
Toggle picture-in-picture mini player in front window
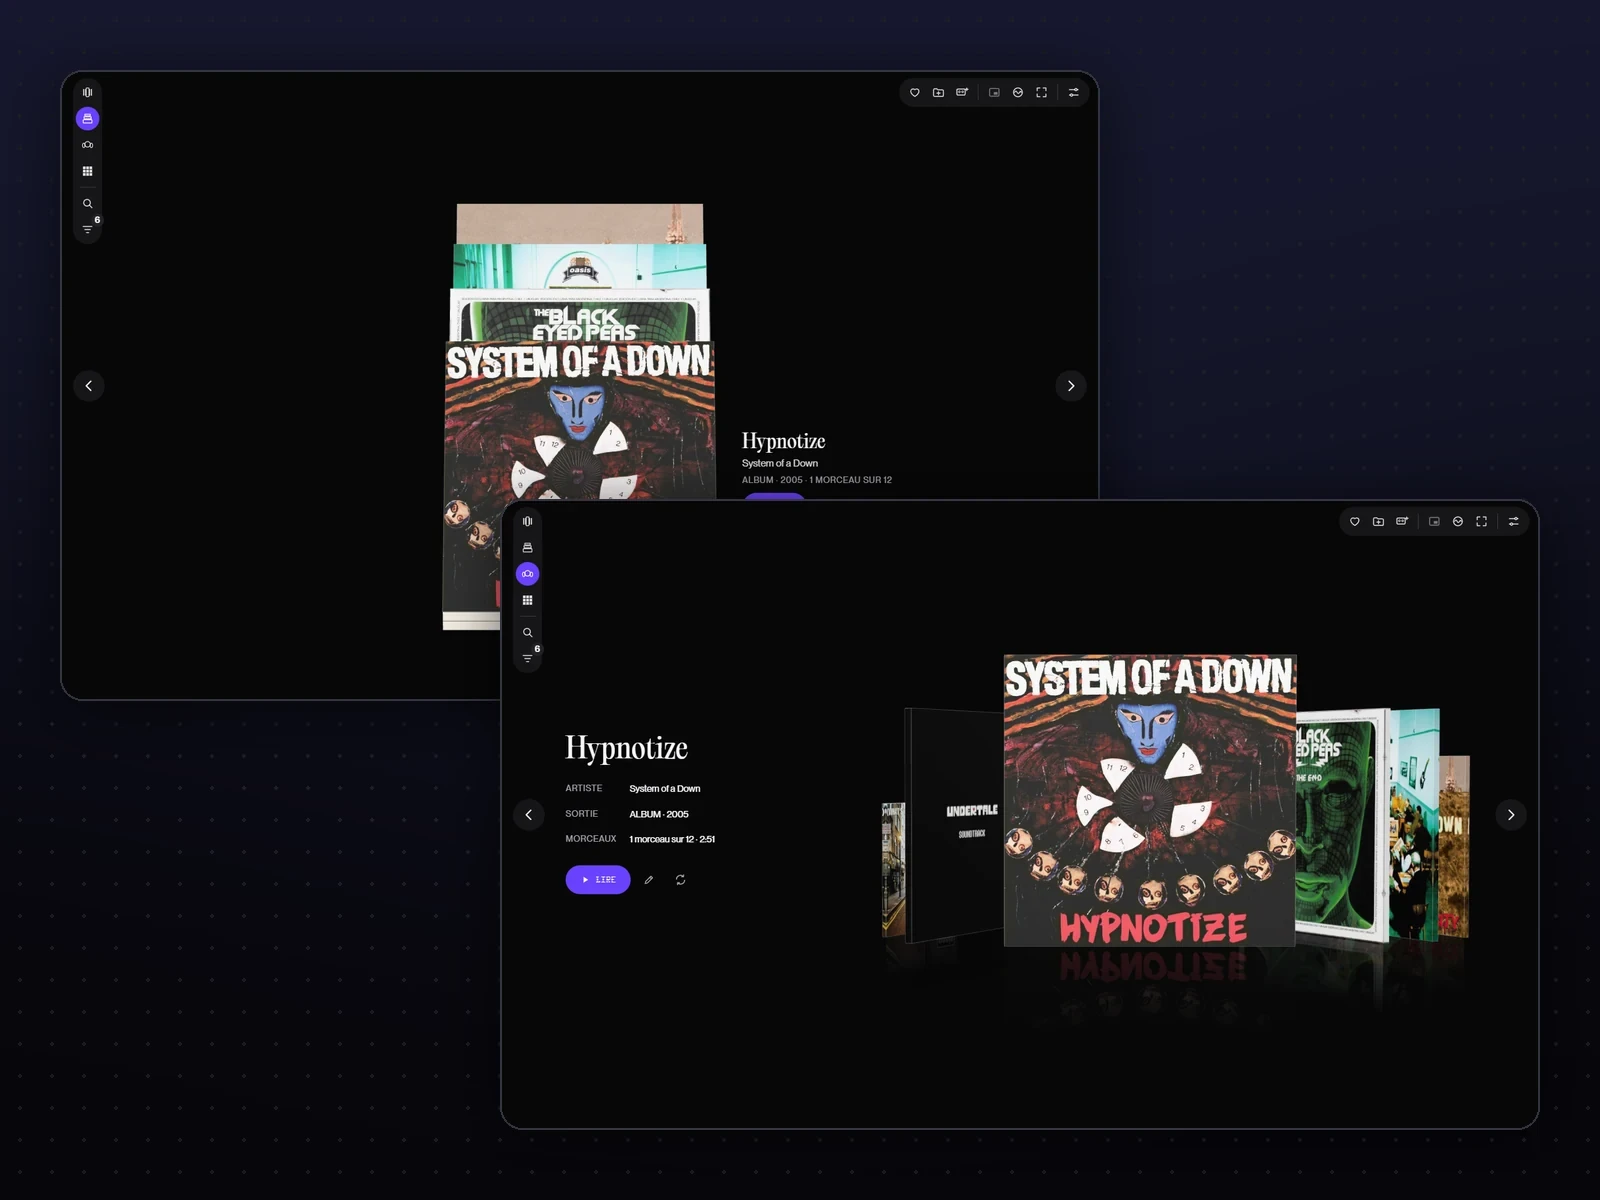[1434, 521]
